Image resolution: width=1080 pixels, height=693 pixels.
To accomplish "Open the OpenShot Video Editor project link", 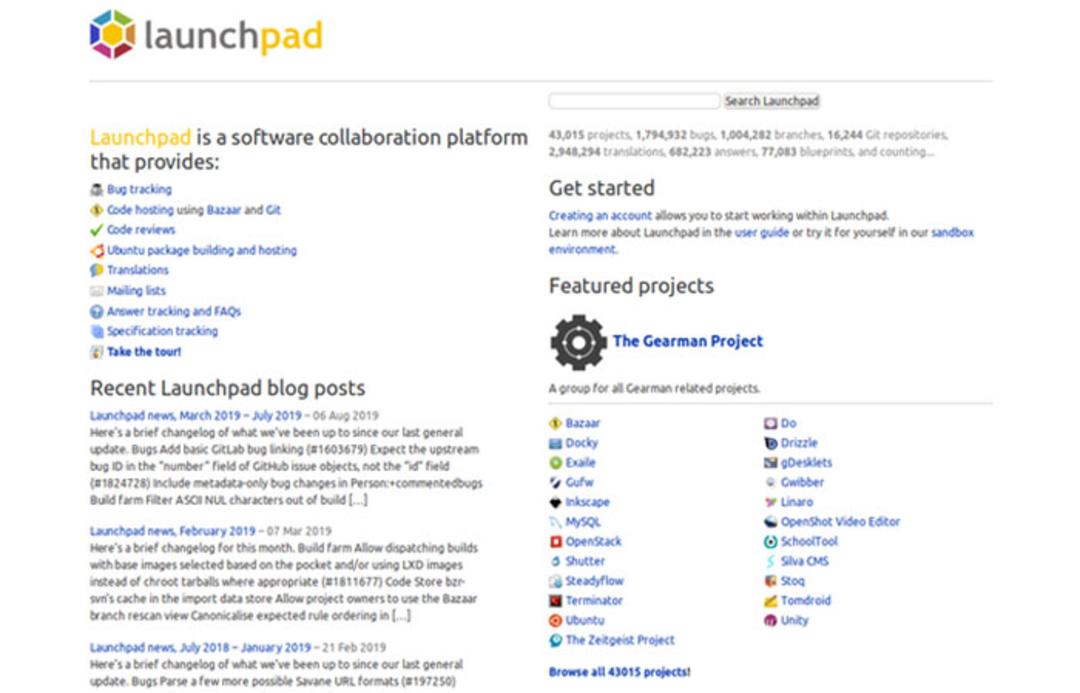I will pos(840,522).
